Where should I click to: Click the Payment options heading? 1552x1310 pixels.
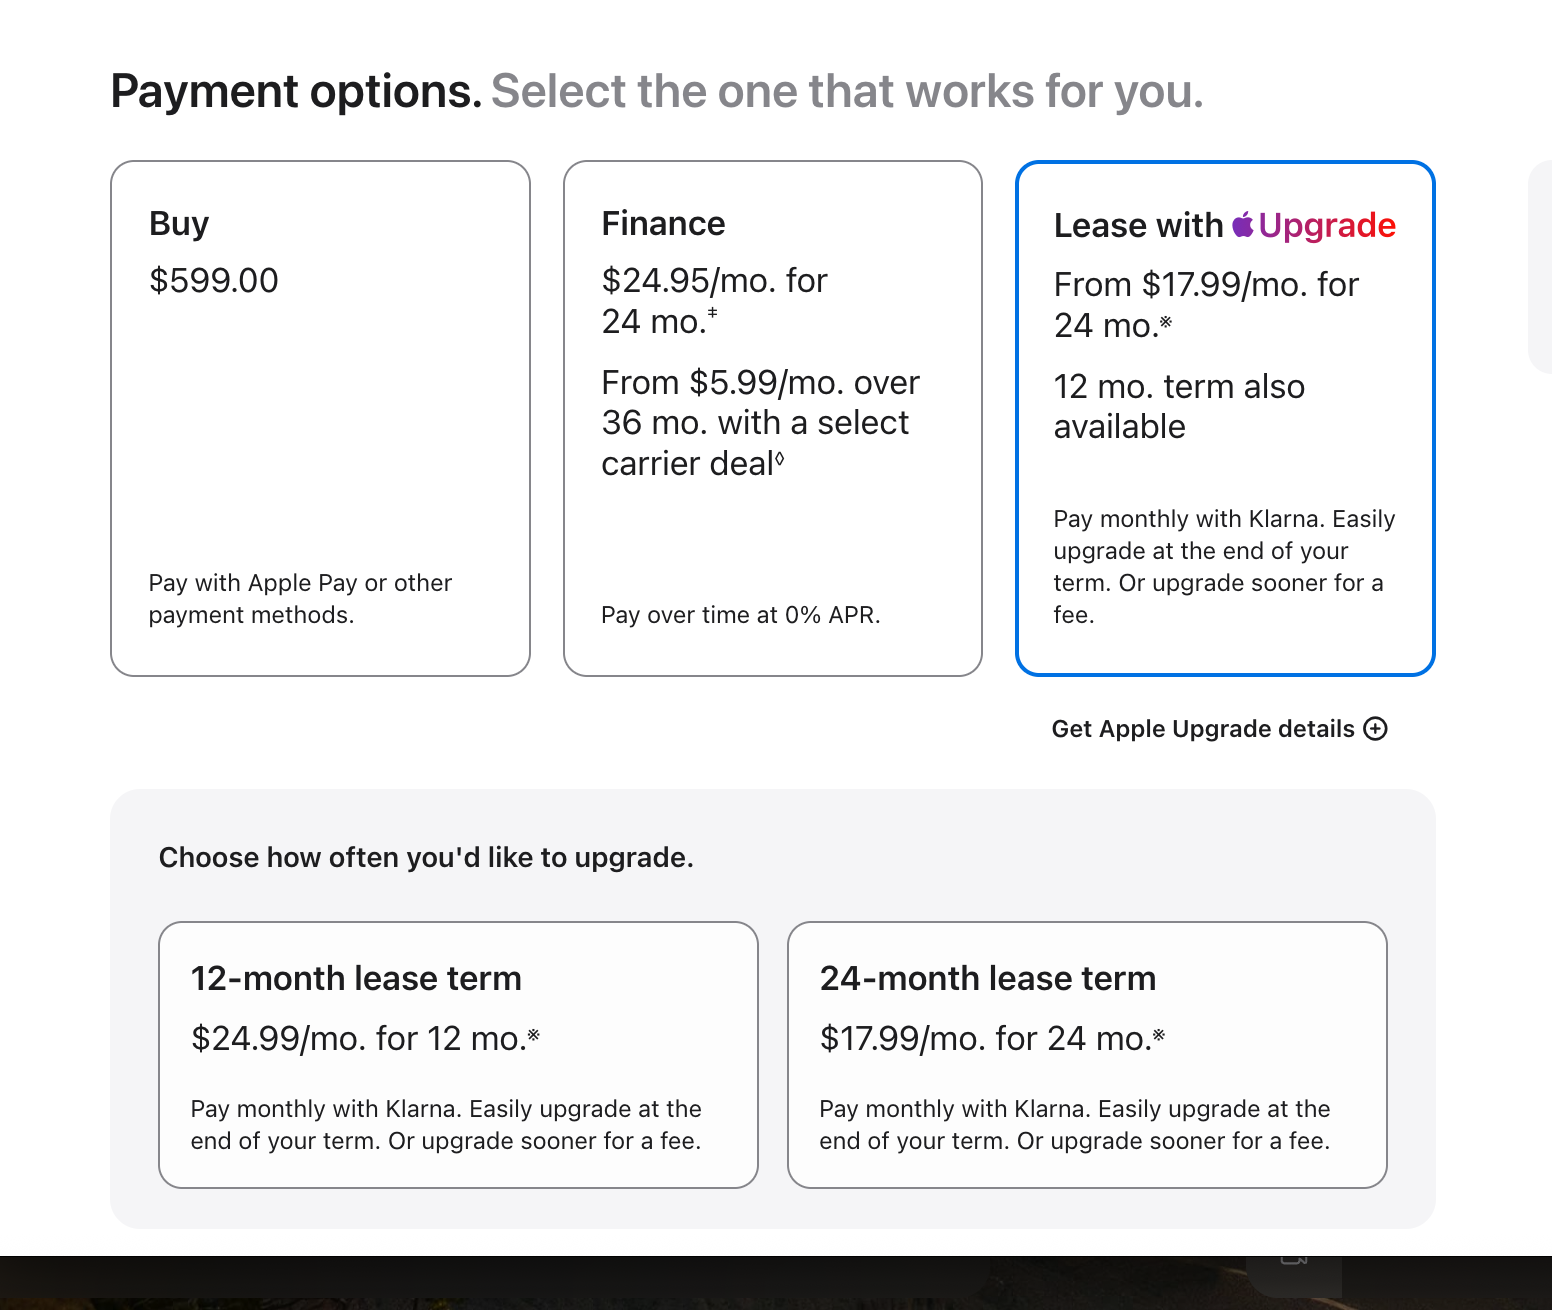(x=296, y=91)
